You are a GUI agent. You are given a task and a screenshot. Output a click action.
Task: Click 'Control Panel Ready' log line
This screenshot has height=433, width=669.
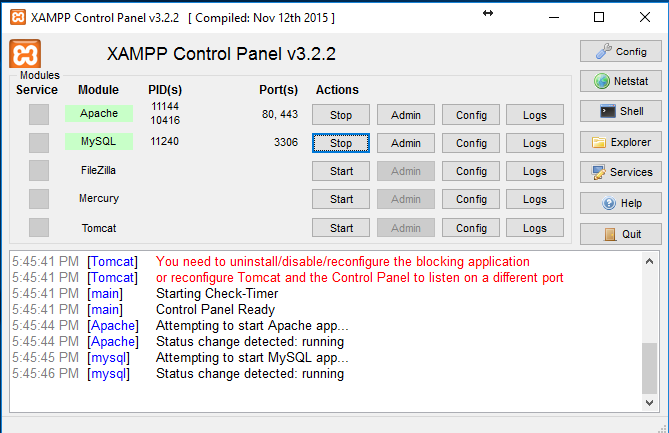click(x=215, y=309)
